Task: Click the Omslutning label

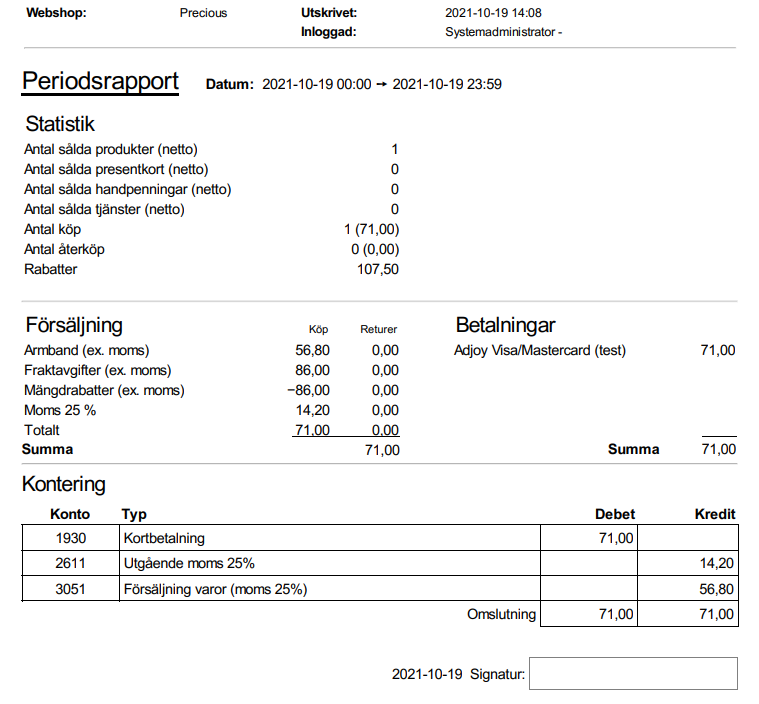Action: (501, 614)
